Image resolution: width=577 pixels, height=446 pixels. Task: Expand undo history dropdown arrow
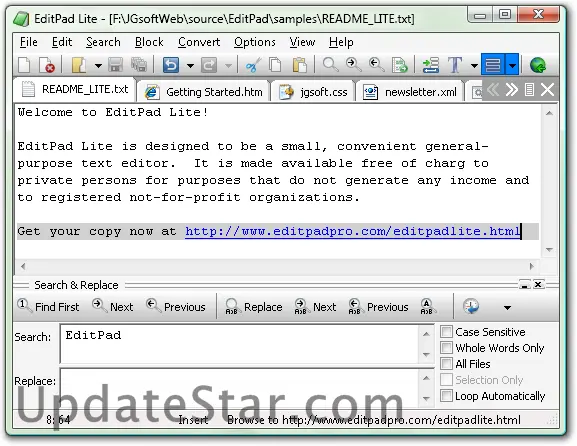point(190,66)
